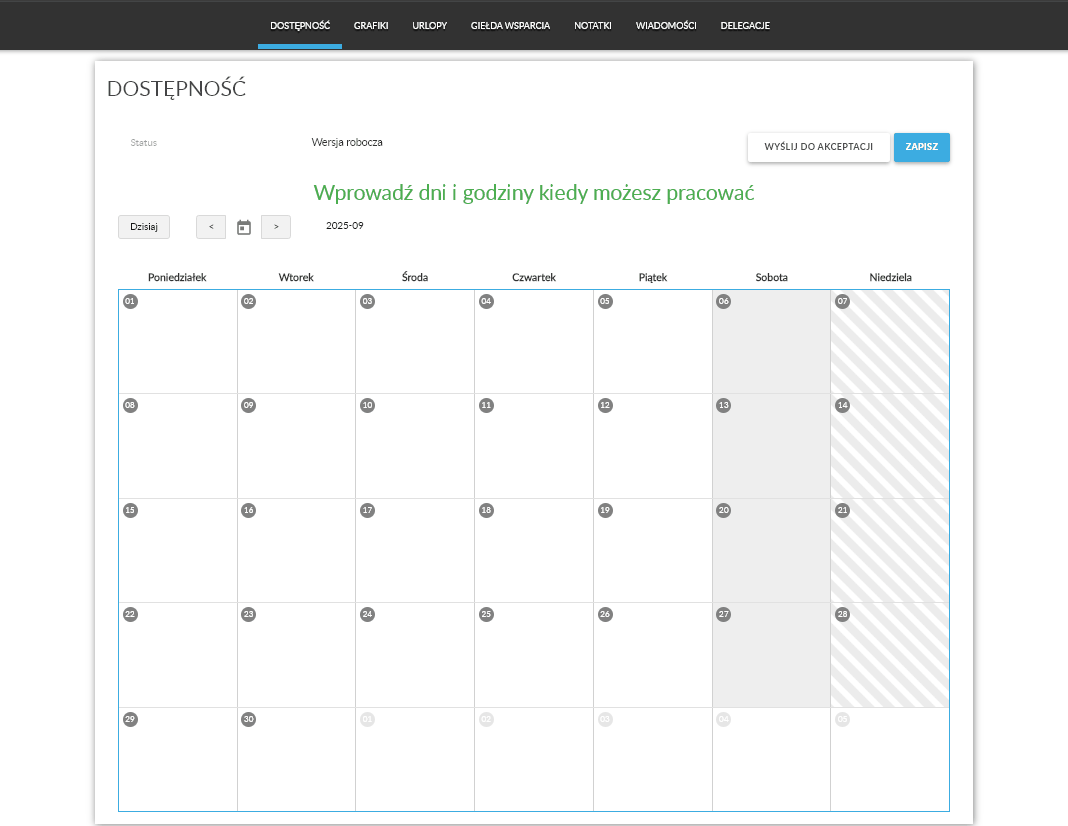Image resolution: width=1068 pixels, height=826 pixels.
Task: Open the GIEŁDA WSPARCIA tab
Action: [x=510, y=26]
